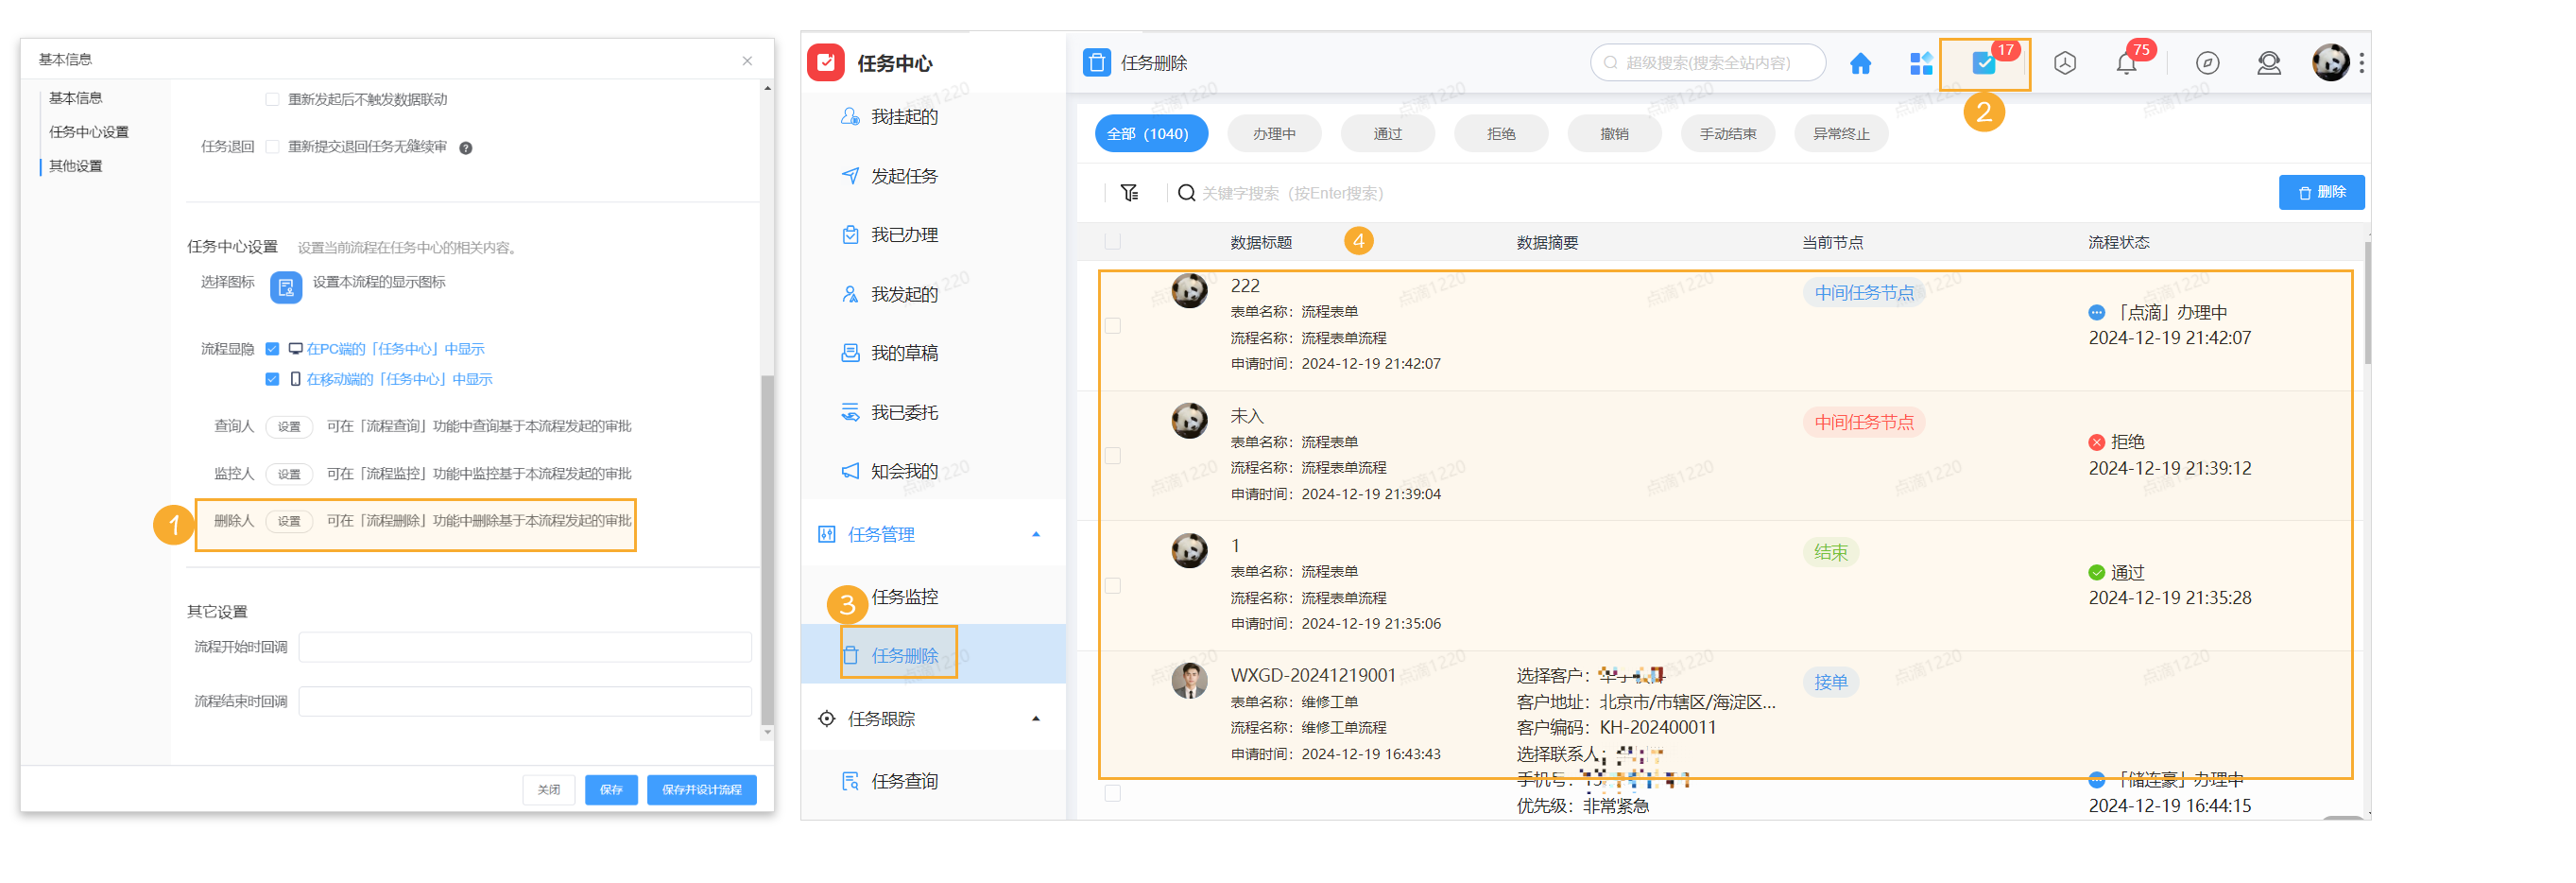Viewport: 2576px width, 883px height.
Task: Open the apps grid icon
Action: click(1921, 63)
